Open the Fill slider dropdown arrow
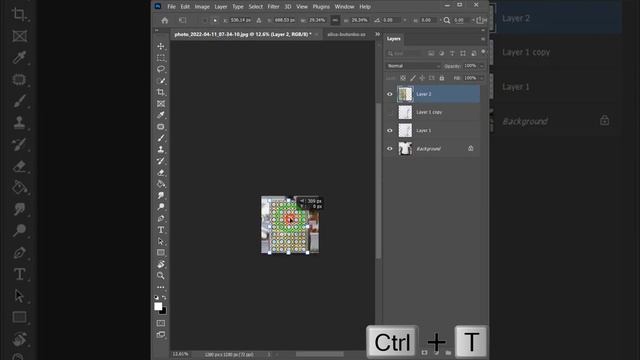The width and height of the screenshot is (640, 360). (x=482, y=78)
